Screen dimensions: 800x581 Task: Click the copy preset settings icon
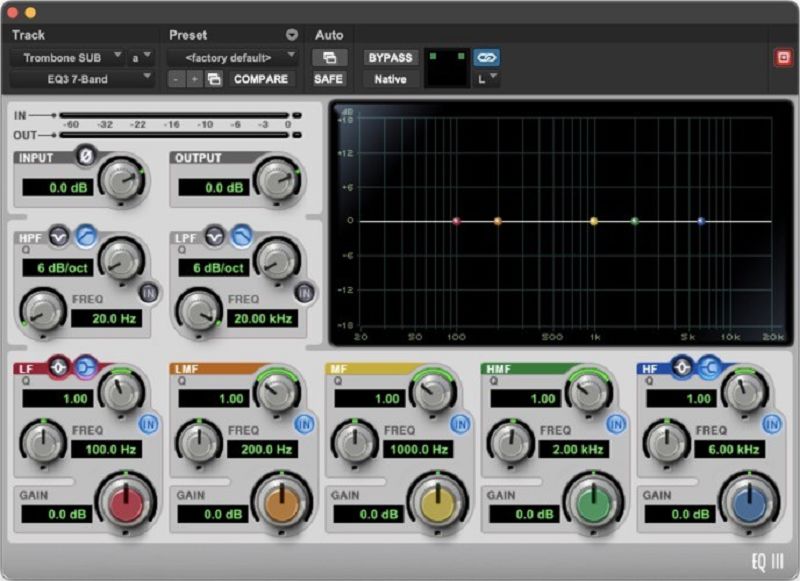coord(214,79)
